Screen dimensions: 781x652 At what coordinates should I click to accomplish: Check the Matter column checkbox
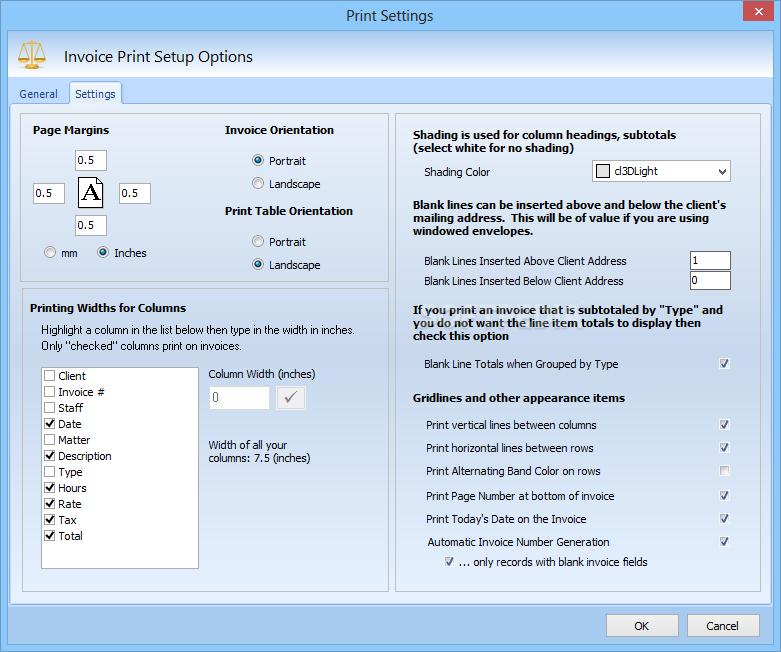click(x=50, y=439)
